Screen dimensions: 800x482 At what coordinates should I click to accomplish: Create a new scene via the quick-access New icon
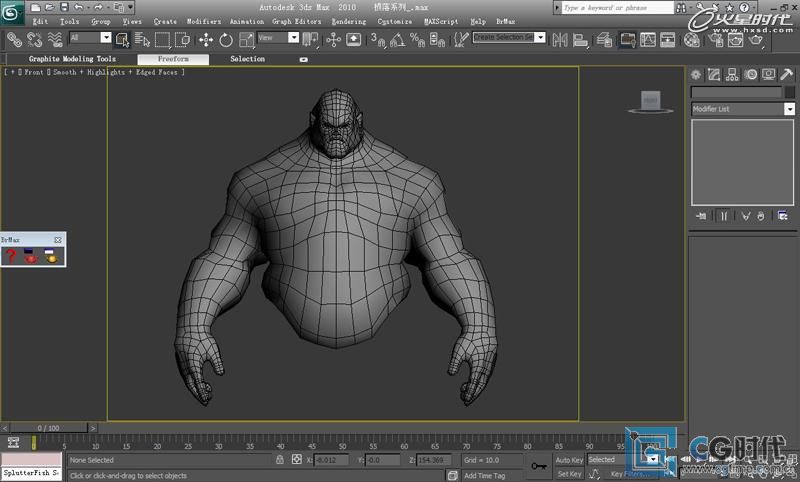[x=35, y=7]
